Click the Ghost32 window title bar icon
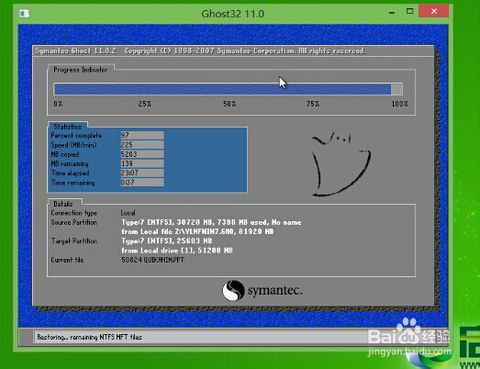Image resolution: width=480 pixels, height=369 pixels. pos(24,13)
